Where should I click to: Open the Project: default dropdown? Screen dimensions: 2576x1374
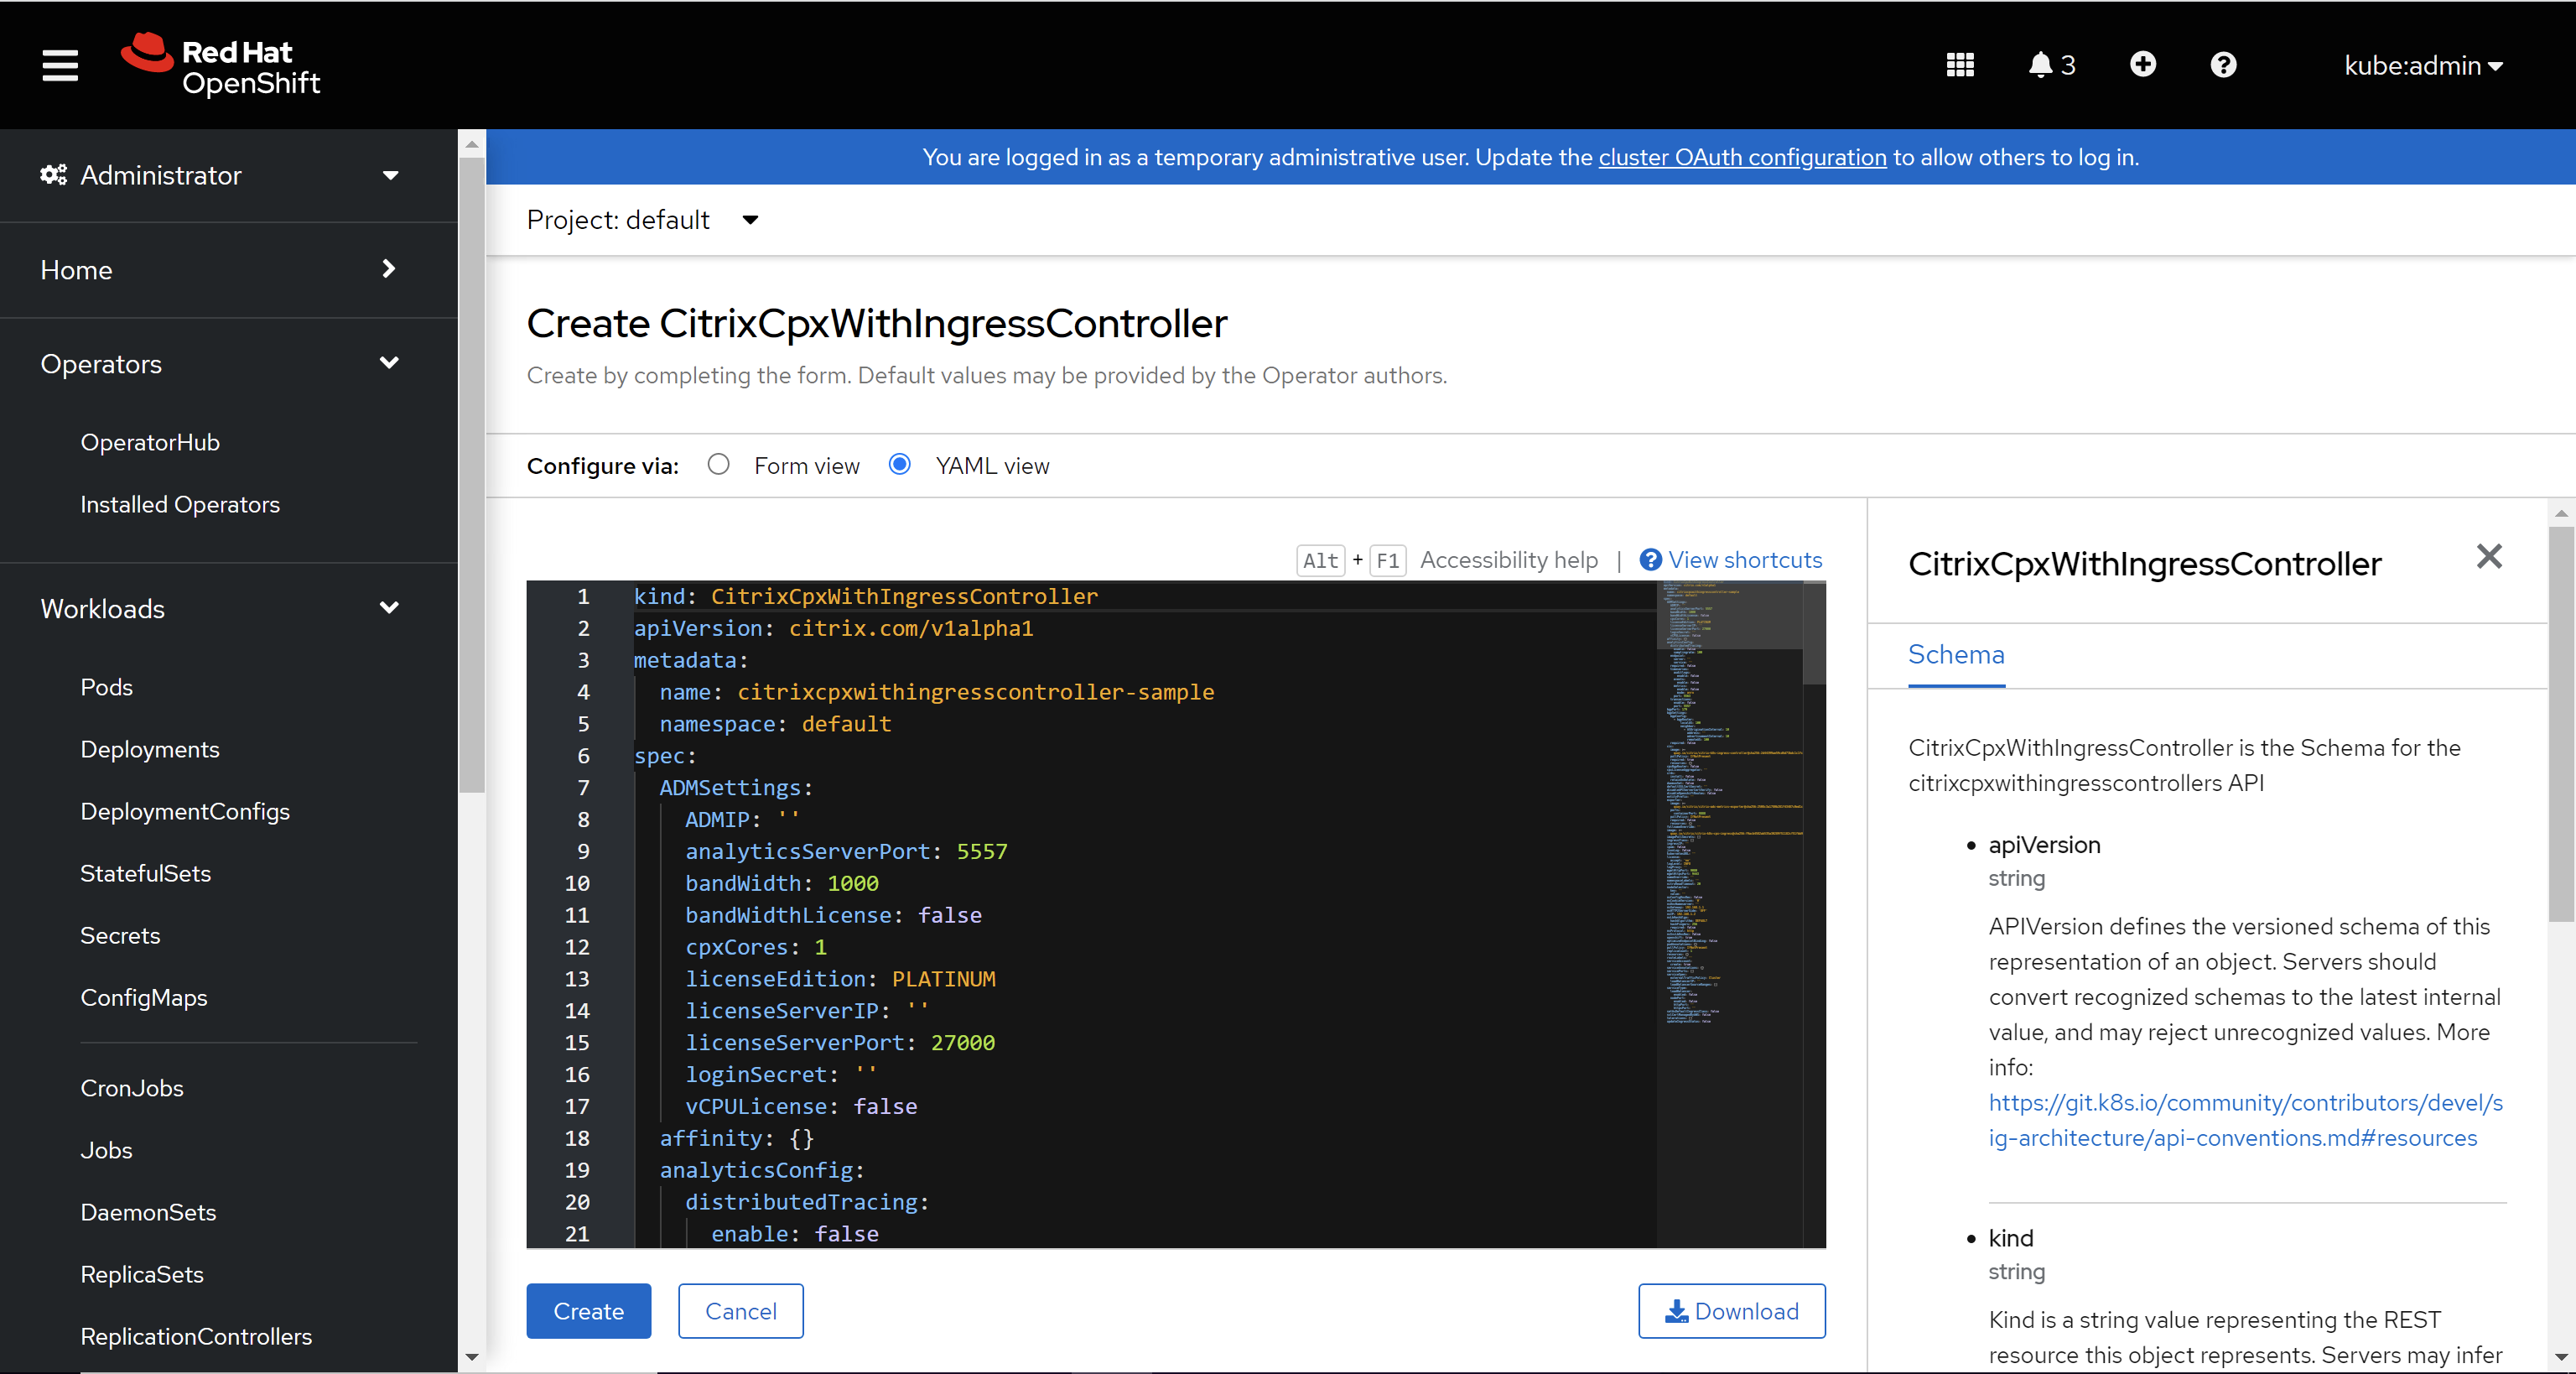pos(643,220)
